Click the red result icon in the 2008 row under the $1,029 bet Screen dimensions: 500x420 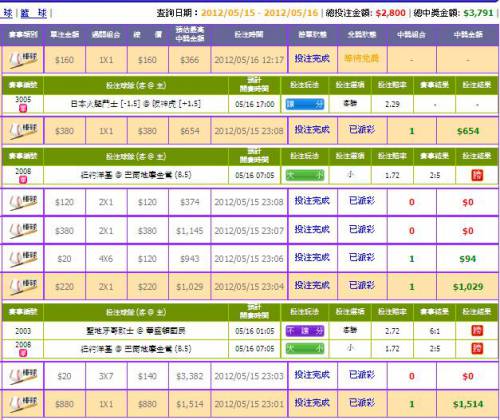pyautogui.click(x=477, y=349)
